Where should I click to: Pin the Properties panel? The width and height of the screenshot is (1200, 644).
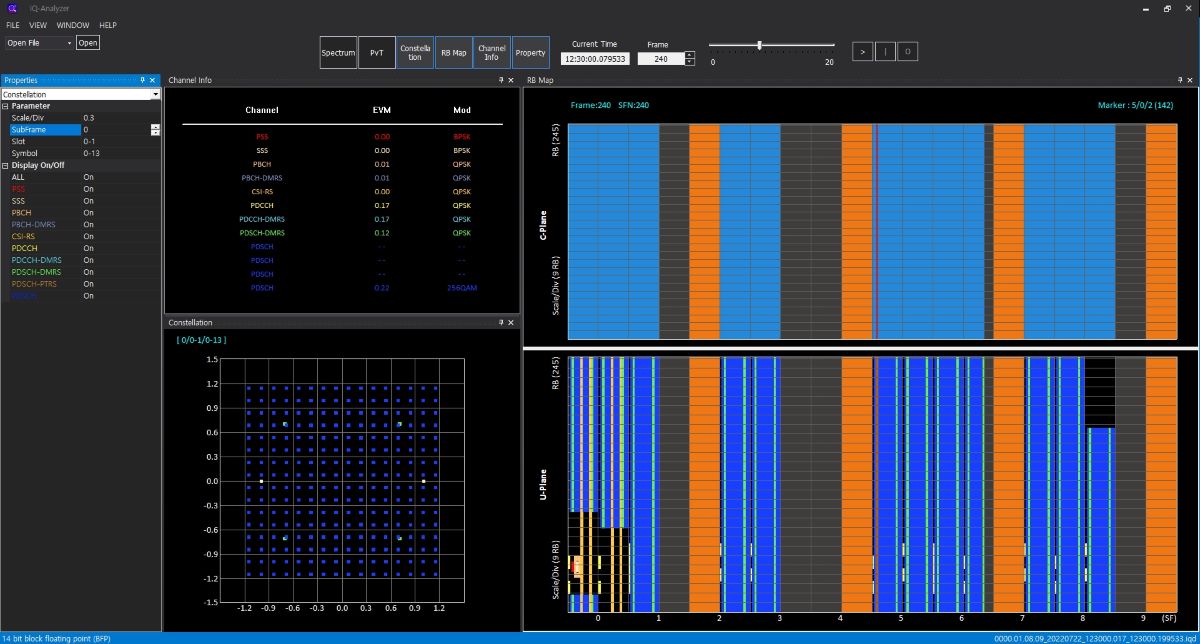[143, 80]
